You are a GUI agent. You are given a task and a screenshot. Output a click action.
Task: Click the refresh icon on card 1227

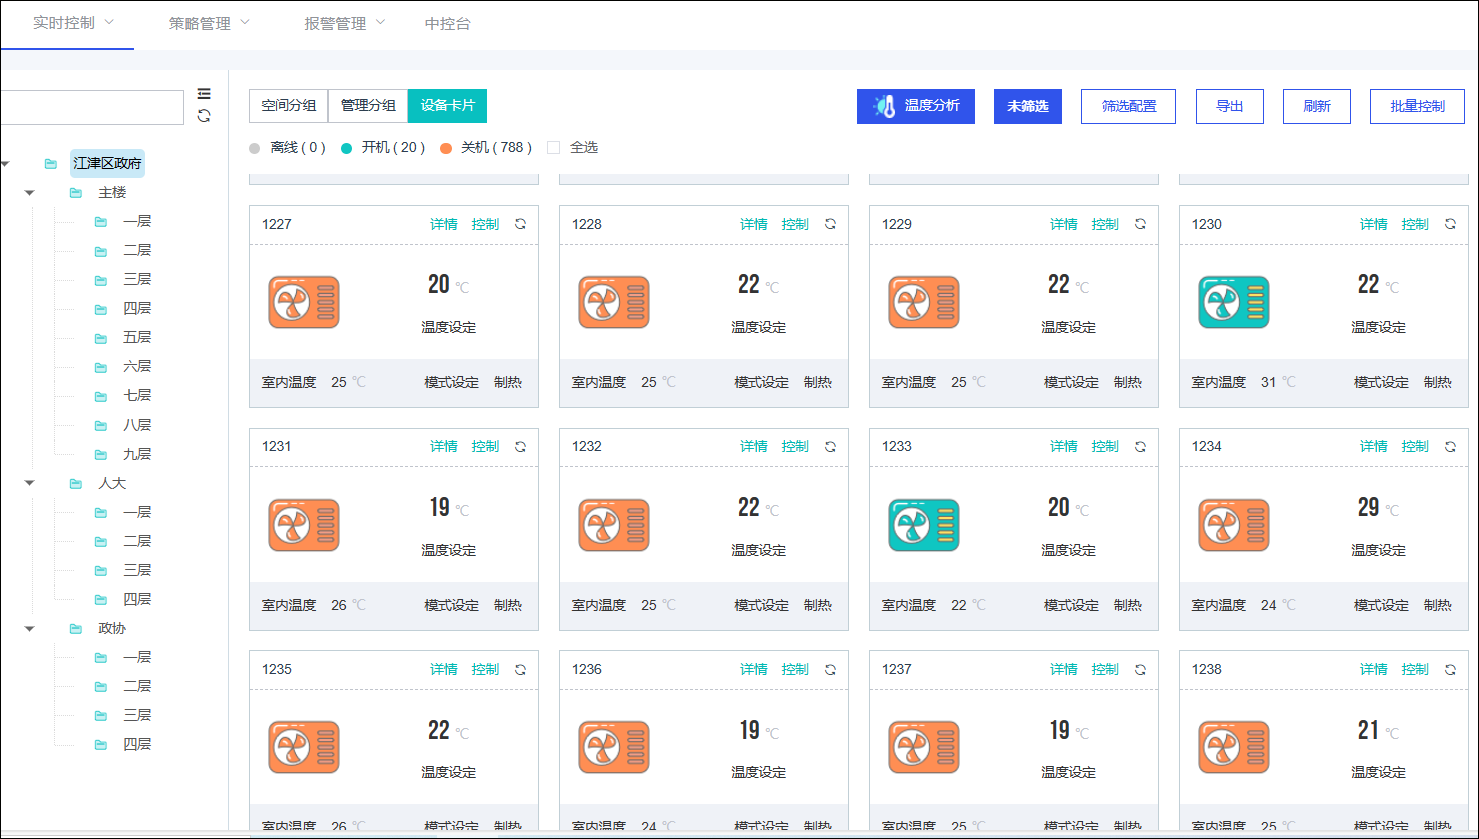coord(520,224)
